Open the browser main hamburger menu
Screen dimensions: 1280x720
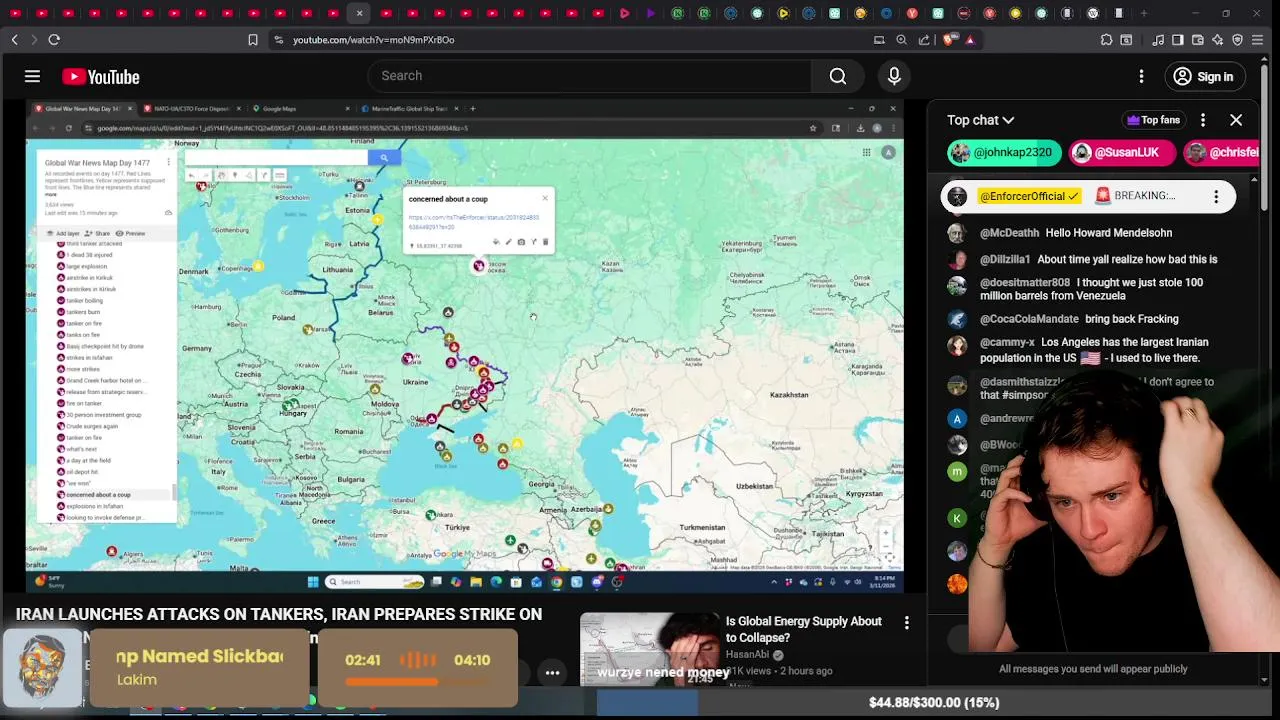point(1259,40)
